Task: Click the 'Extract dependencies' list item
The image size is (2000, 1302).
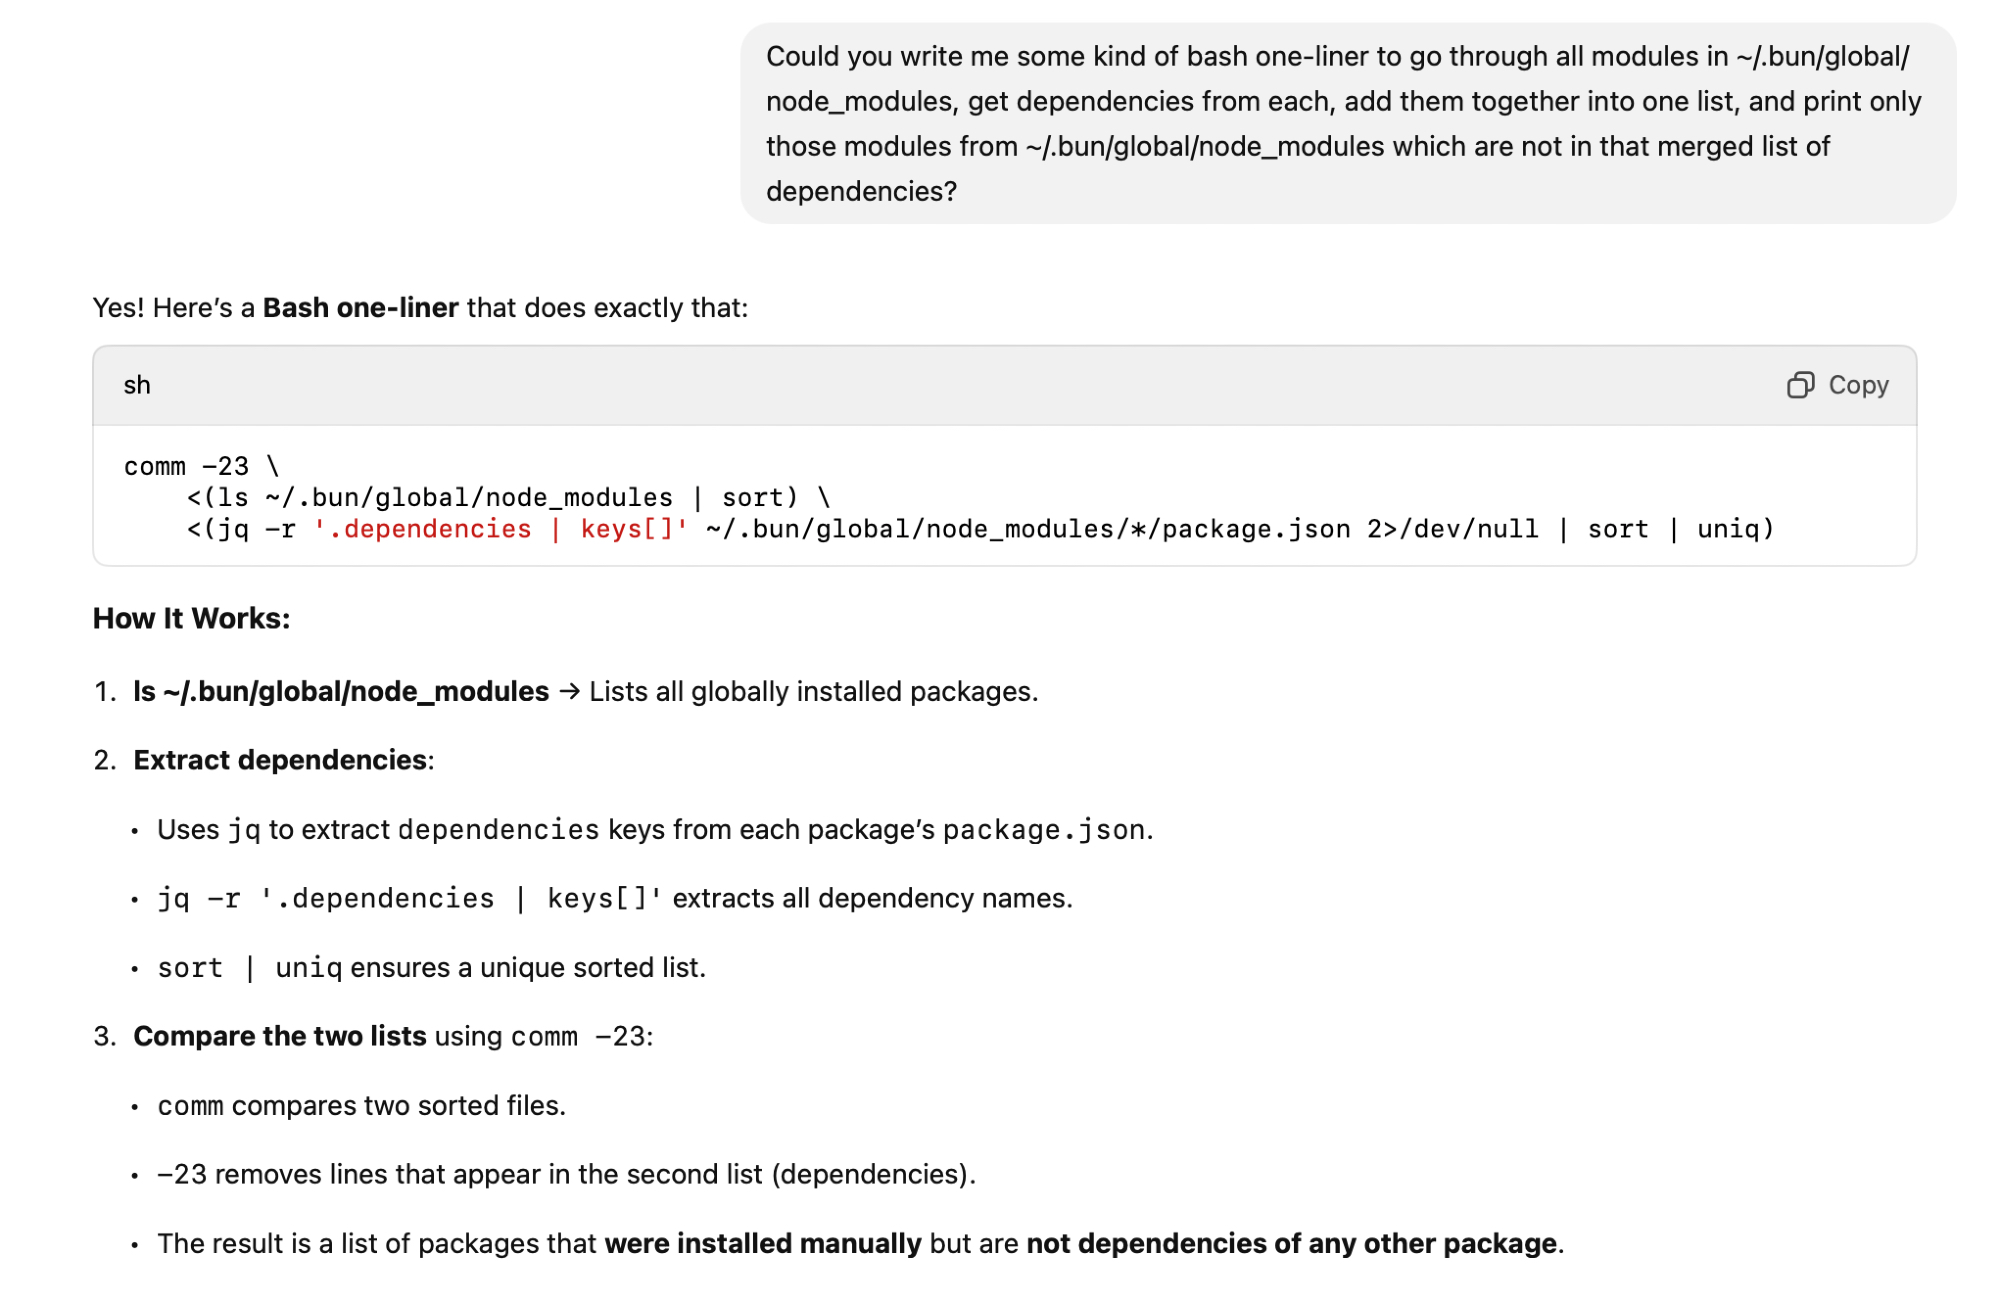Action: 281,760
